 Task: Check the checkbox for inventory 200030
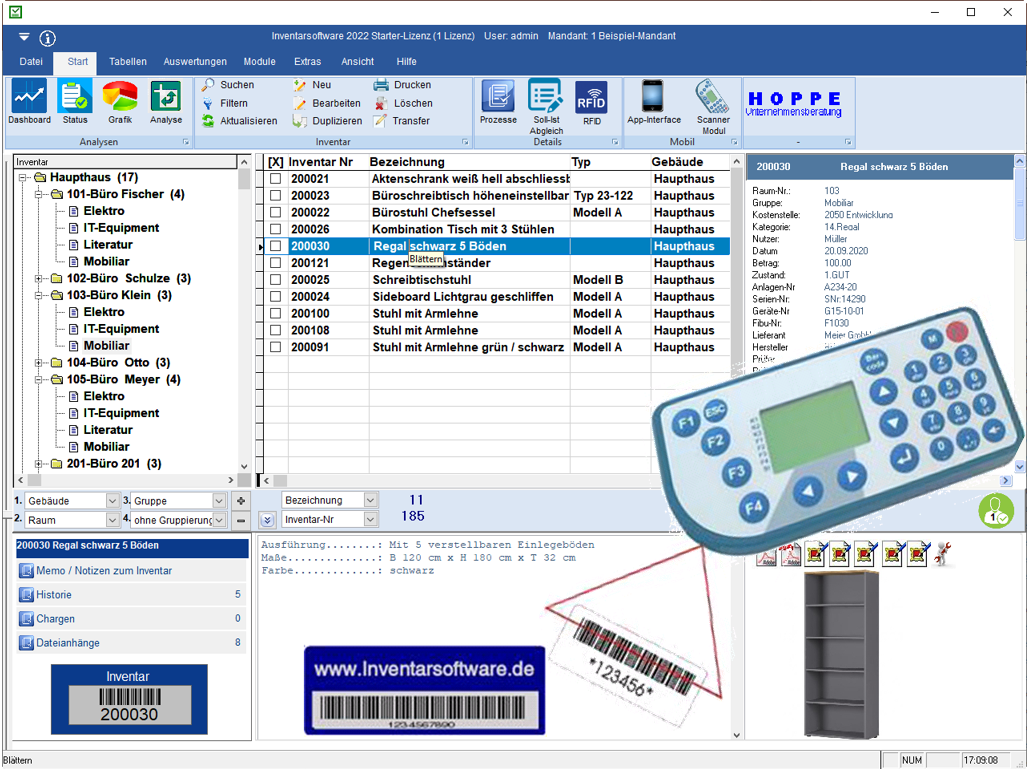tap(277, 245)
